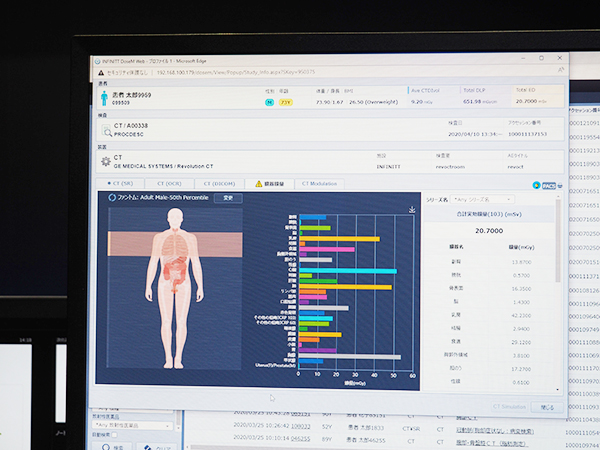This screenshot has height=450, width=600.
Task: Click the patient person icon
Action: (x=104, y=96)
